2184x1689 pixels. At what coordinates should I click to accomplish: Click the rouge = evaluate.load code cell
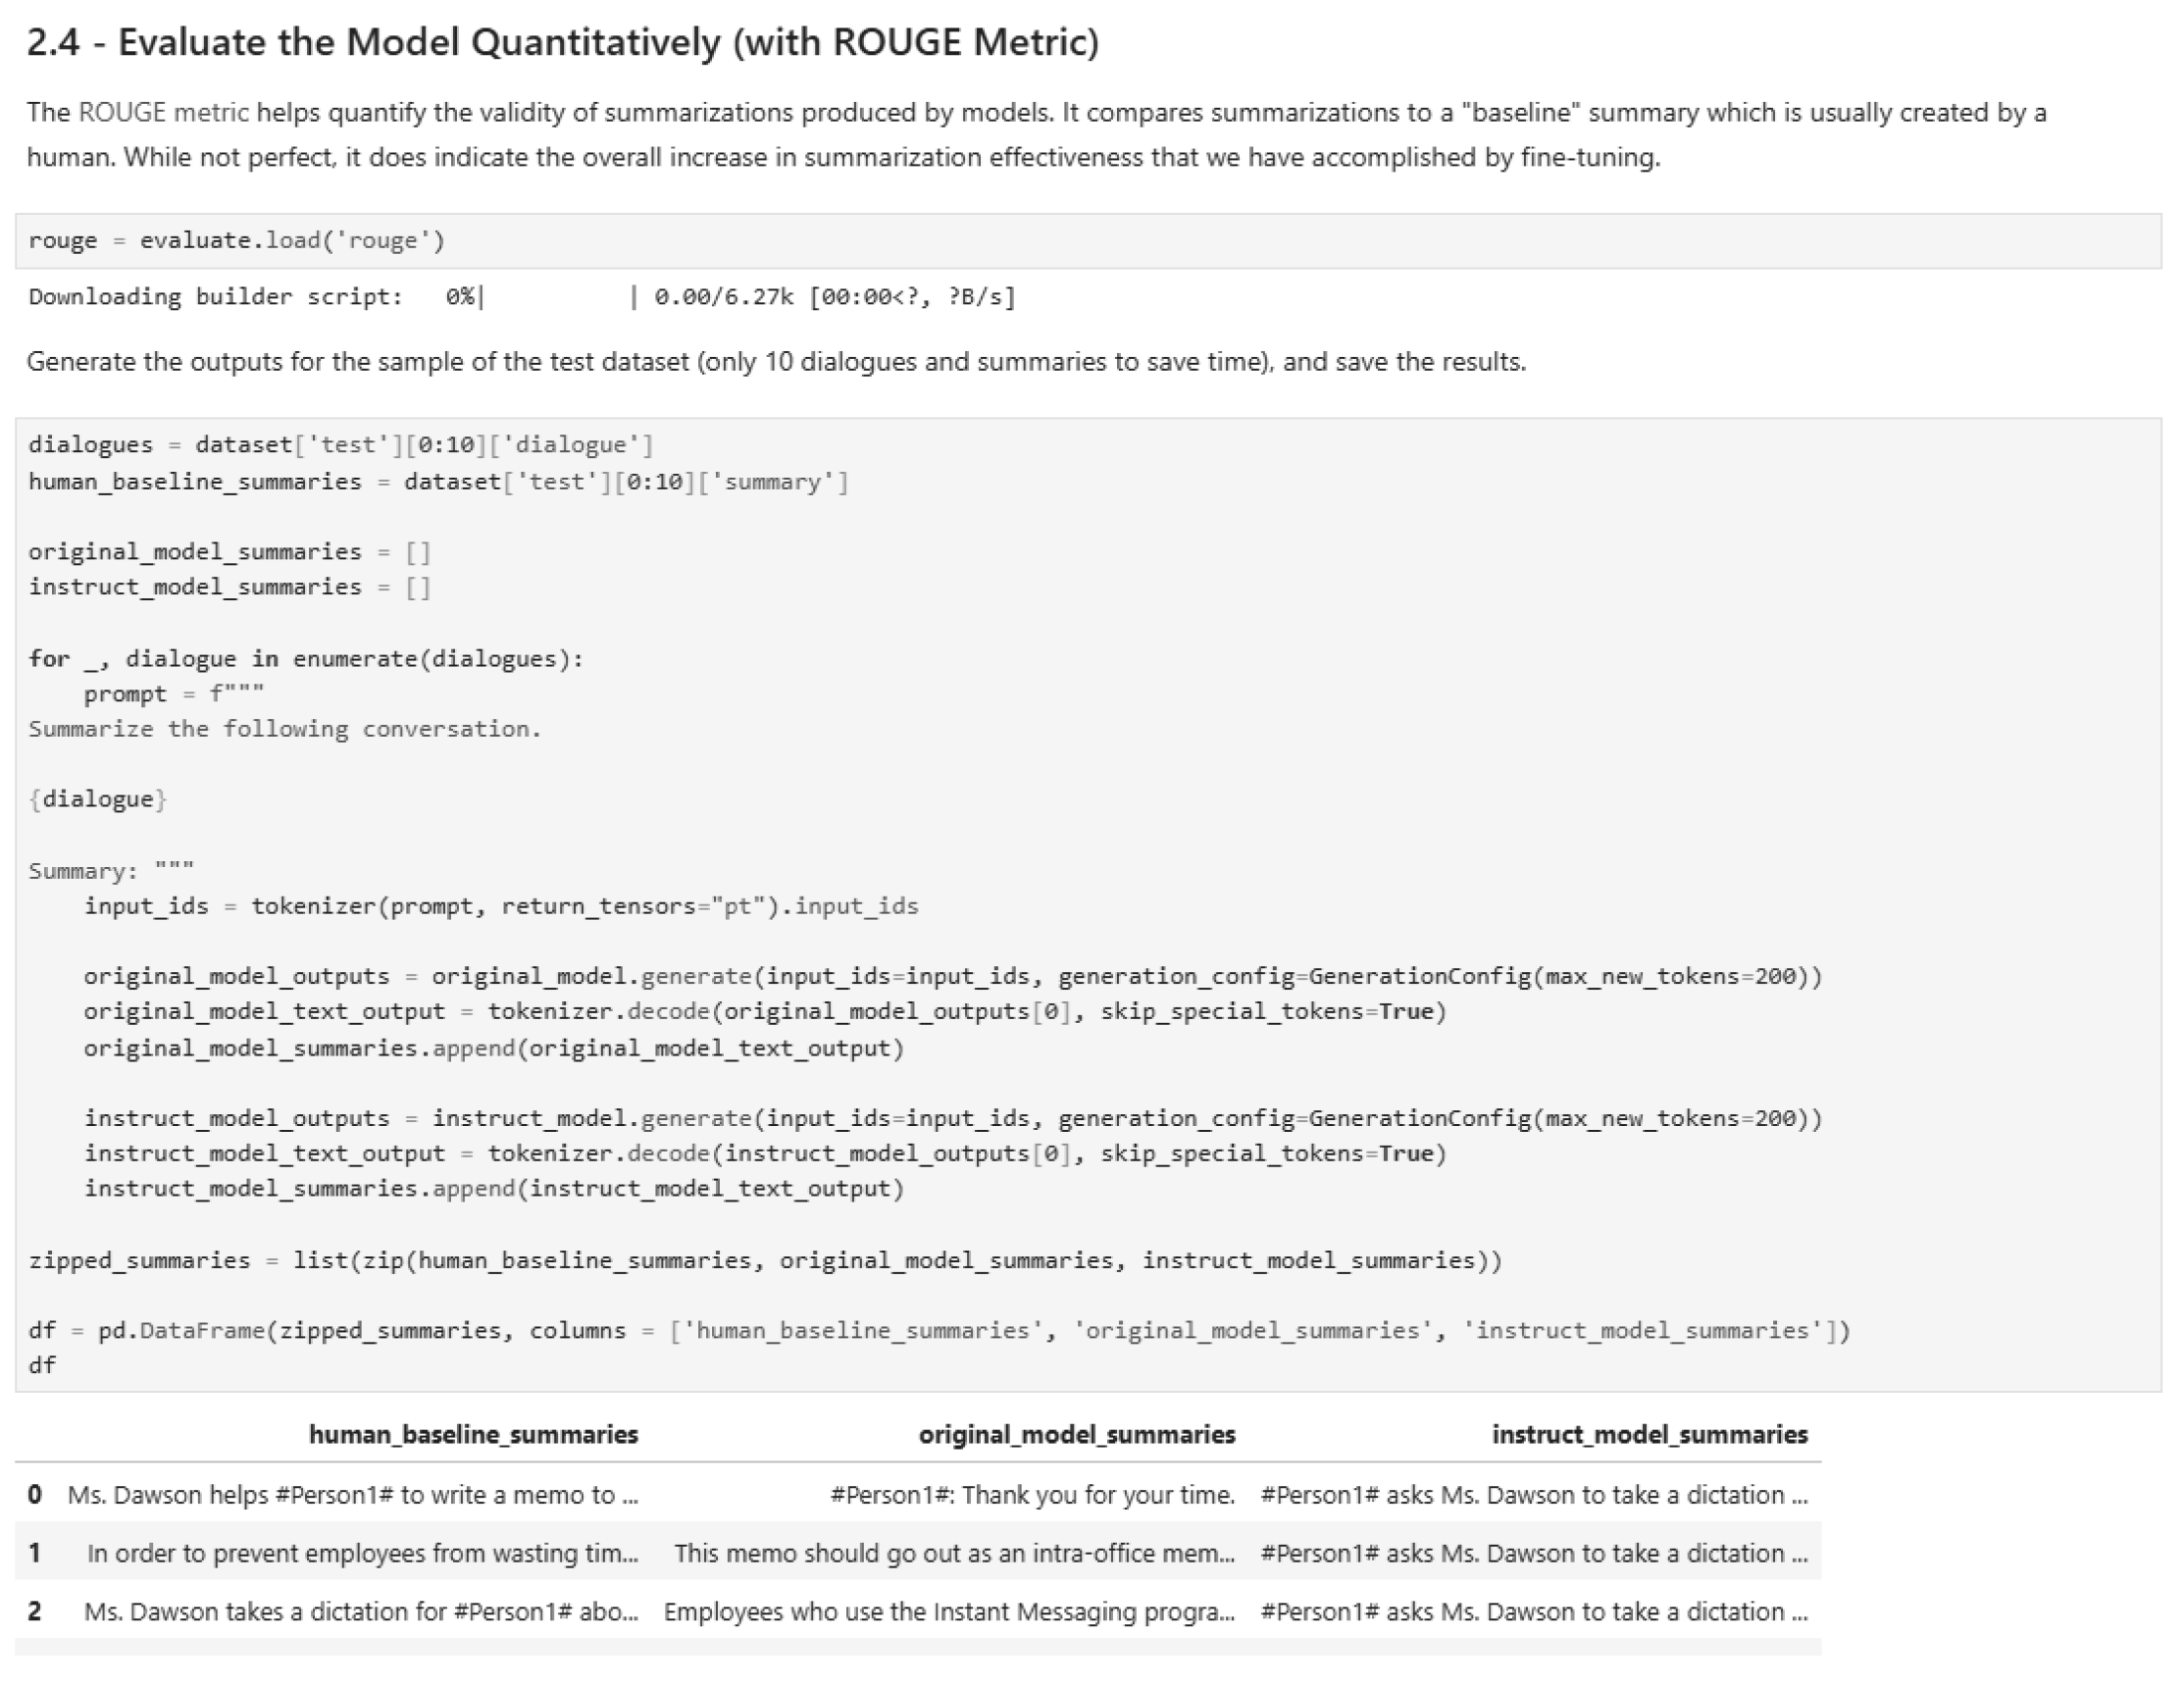pos(238,240)
